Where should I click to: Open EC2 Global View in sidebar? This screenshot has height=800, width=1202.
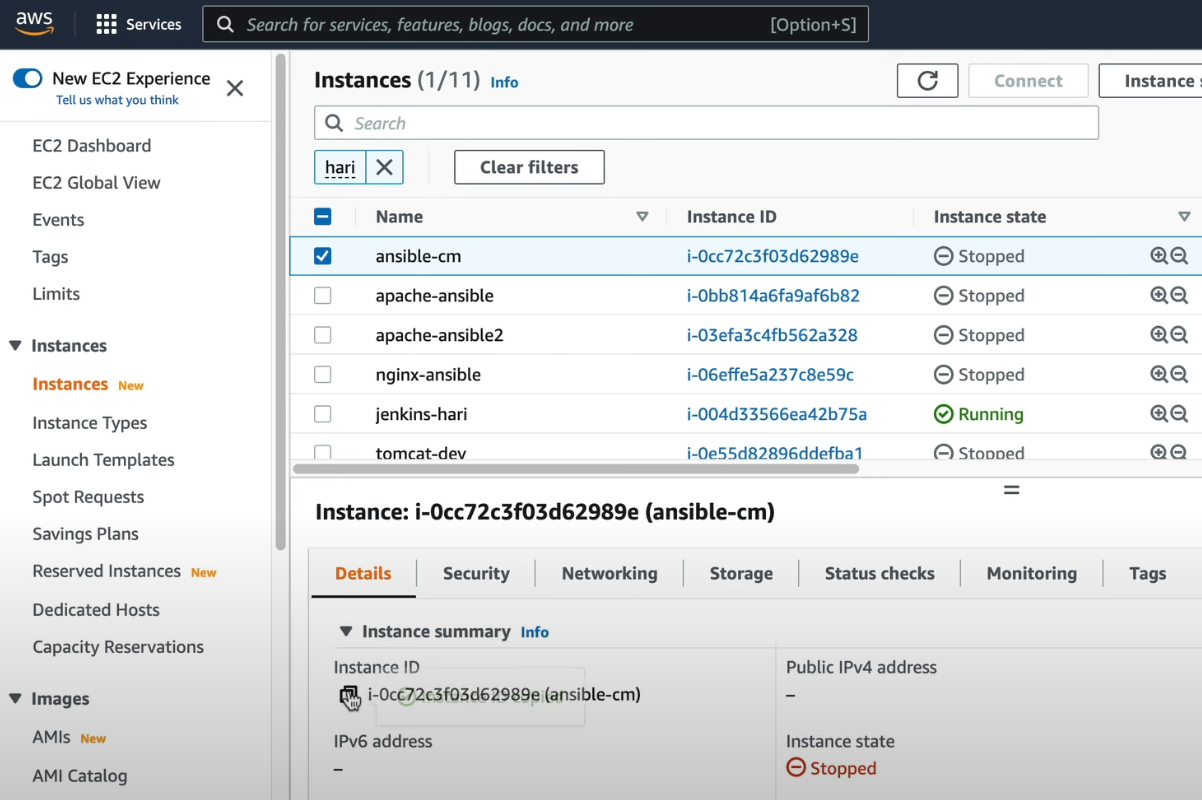[x=96, y=183]
